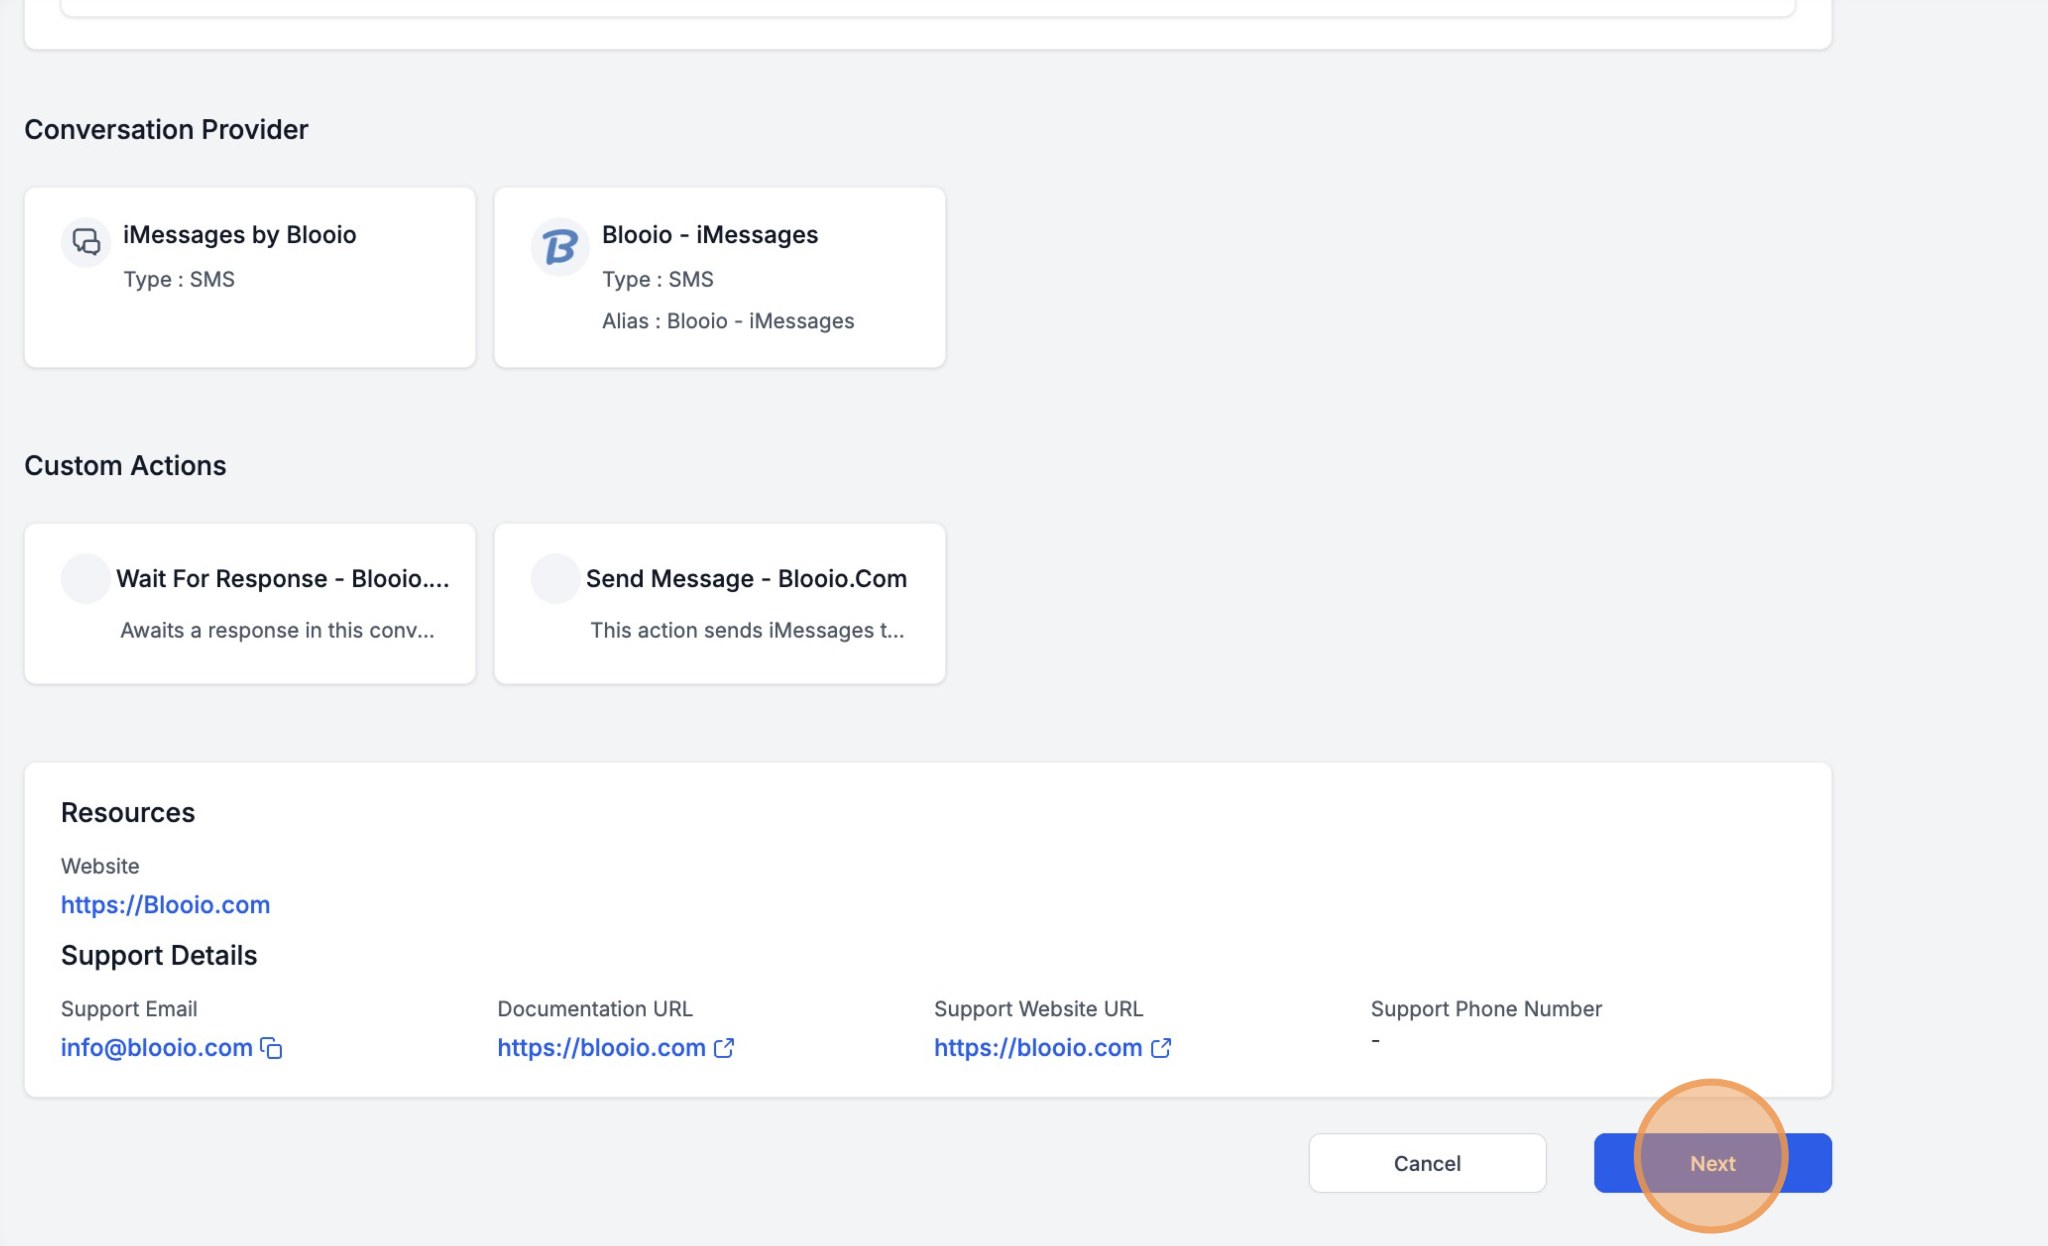Select the Send Message - Blooio.Com action card
The height and width of the screenshot is (1246, 2048).
pos(720,604)
